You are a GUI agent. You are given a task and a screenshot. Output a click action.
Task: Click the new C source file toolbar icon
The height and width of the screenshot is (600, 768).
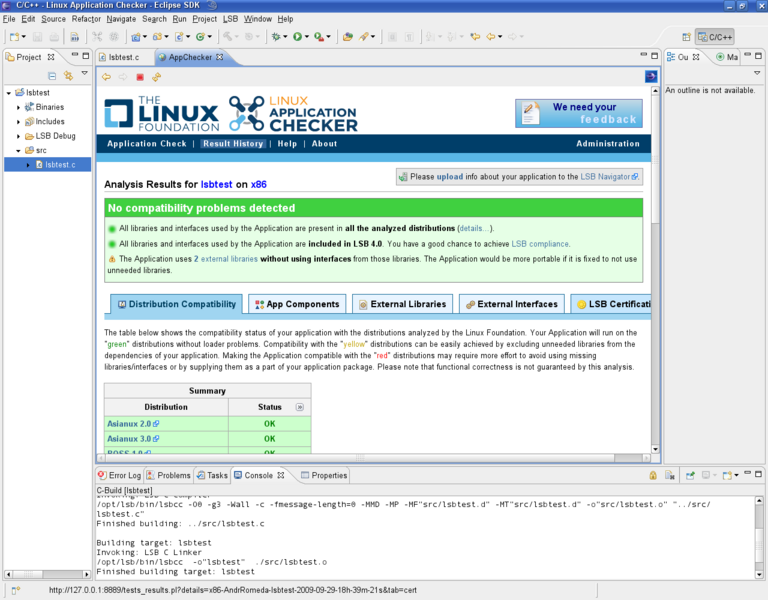pyautogui.click(x=179, y=37)
